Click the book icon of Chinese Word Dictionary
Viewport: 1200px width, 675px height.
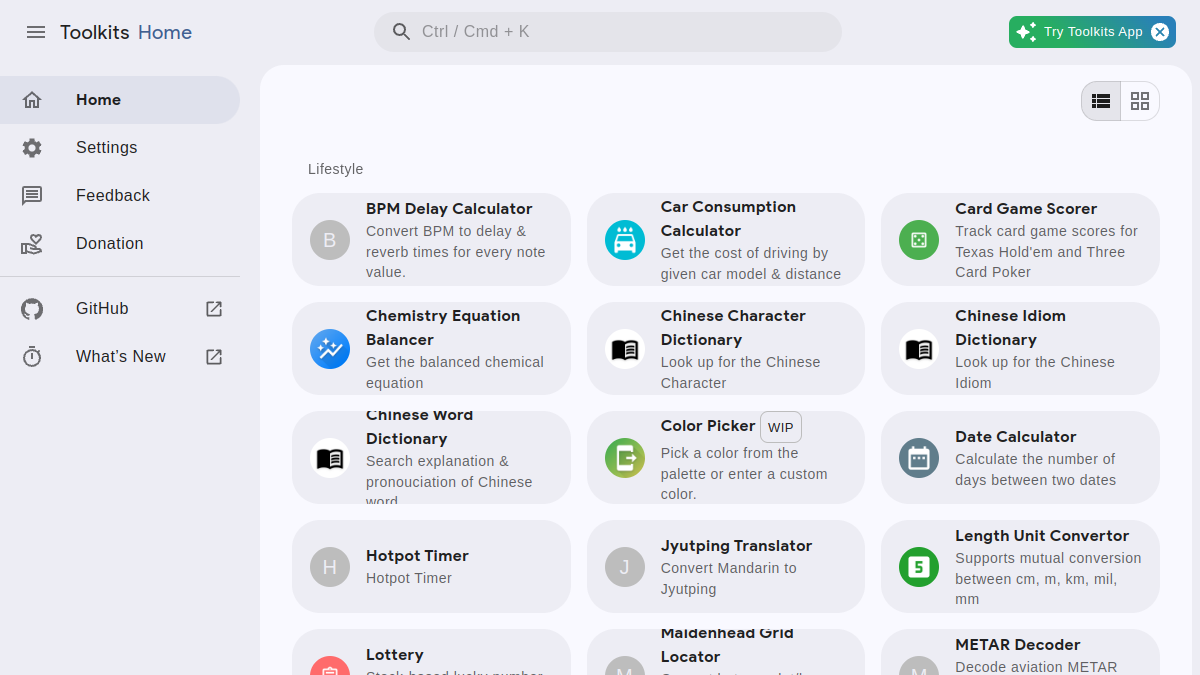330,458
